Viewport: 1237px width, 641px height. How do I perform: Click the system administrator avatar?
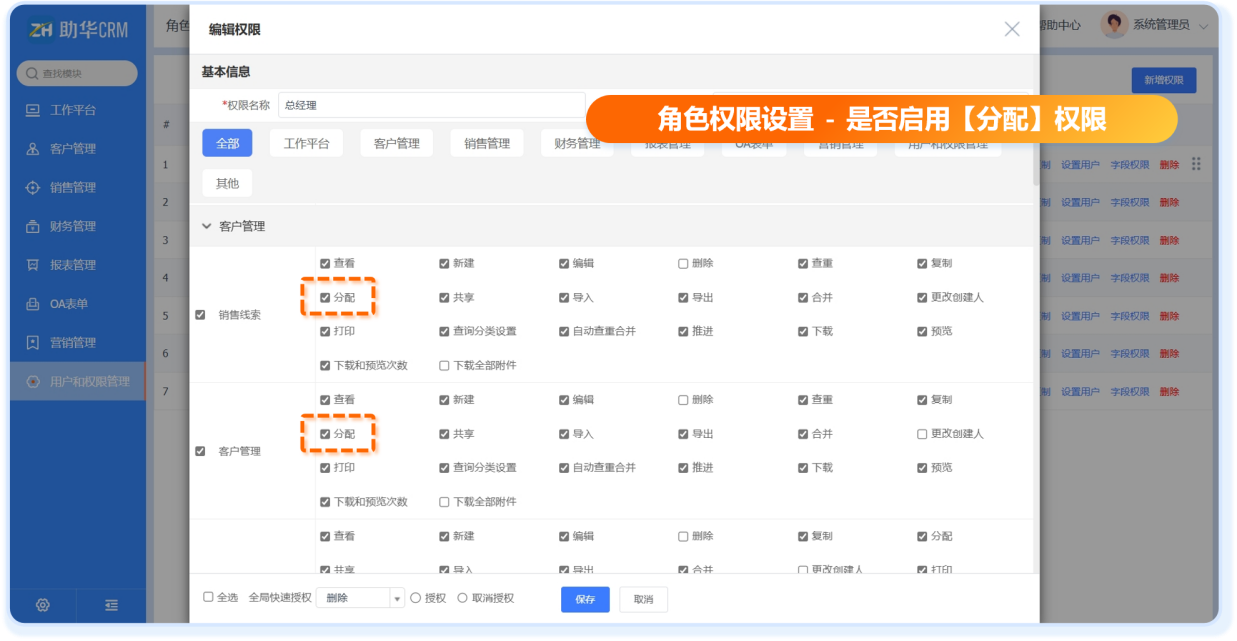click(x=1113, y=25)
